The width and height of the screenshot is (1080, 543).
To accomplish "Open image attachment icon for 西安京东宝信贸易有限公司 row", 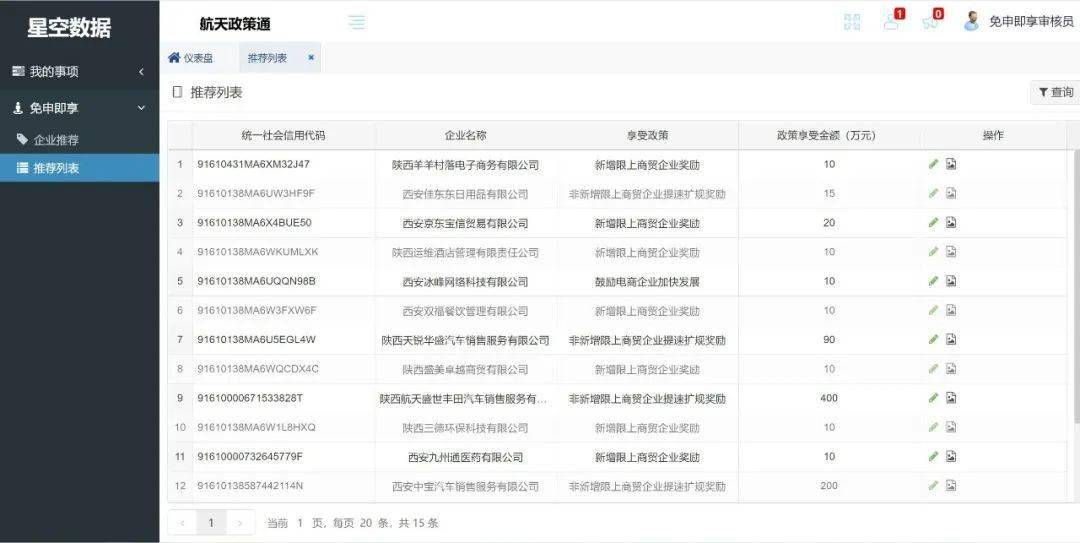I will (x=951, y=223).
